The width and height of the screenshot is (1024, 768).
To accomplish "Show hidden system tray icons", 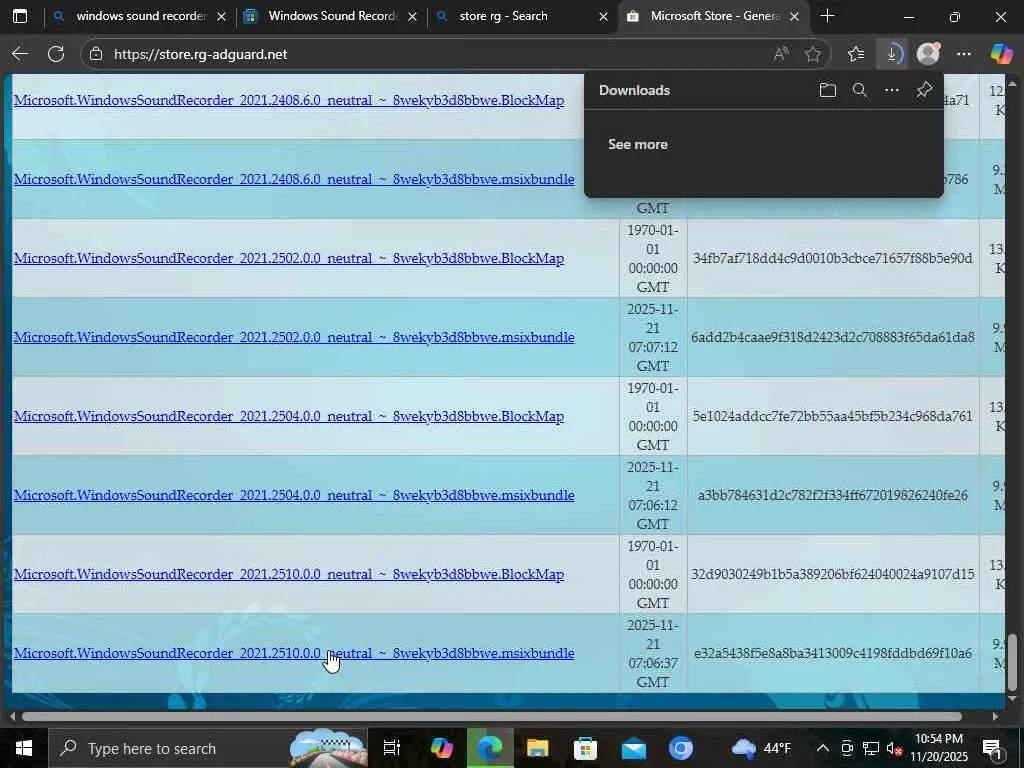I will 823,748.
